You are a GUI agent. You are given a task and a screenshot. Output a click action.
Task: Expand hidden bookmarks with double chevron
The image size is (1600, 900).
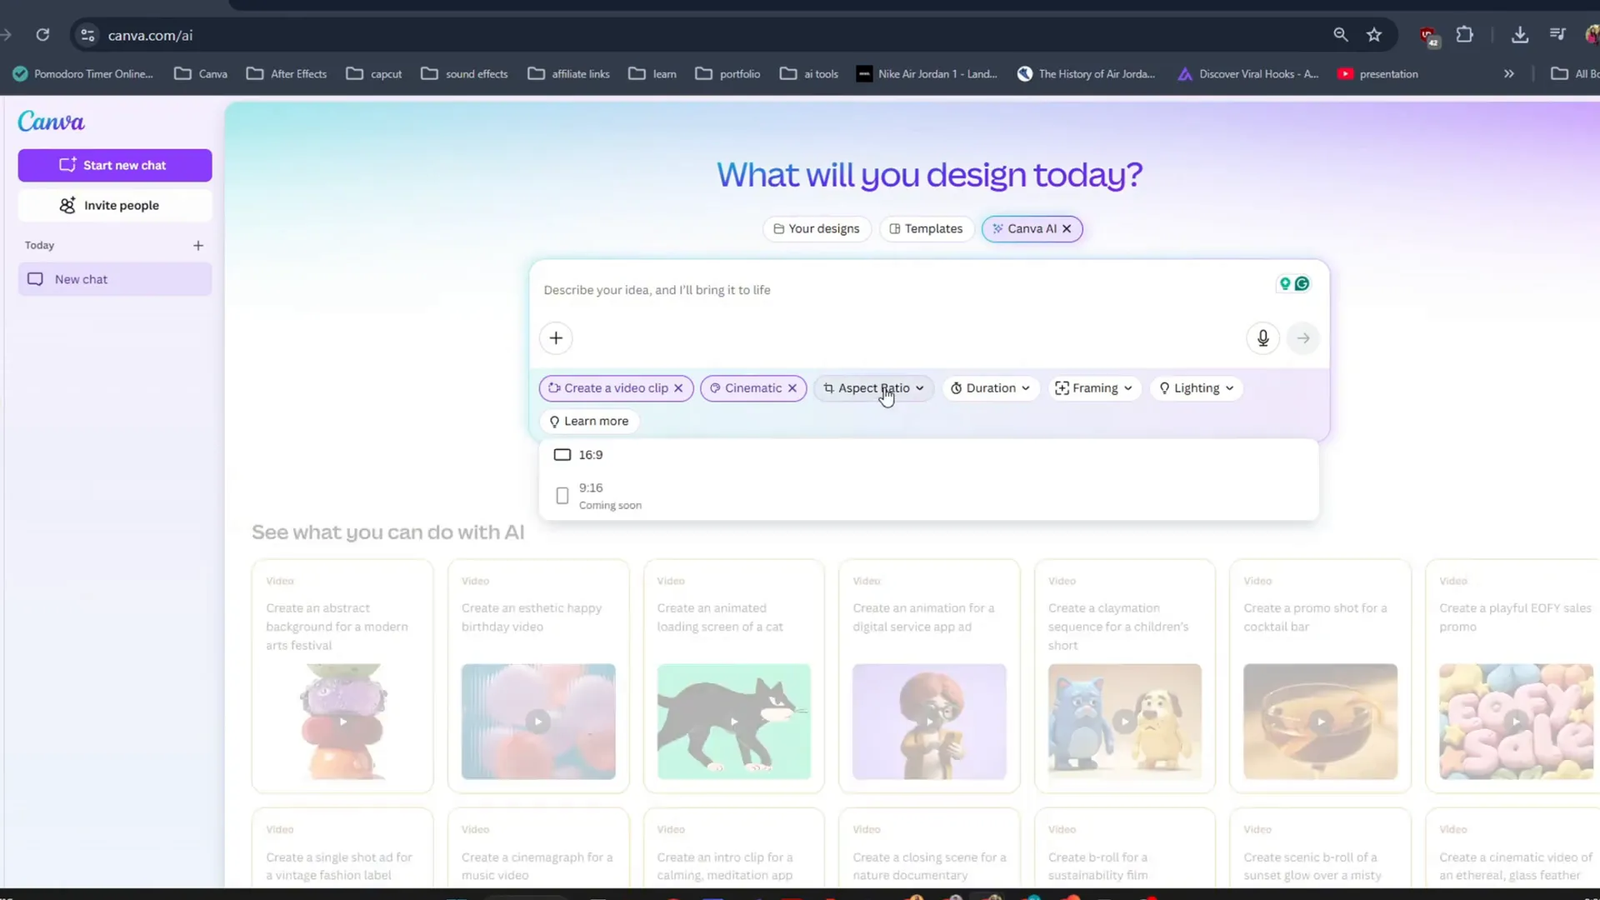[1509, 74]
